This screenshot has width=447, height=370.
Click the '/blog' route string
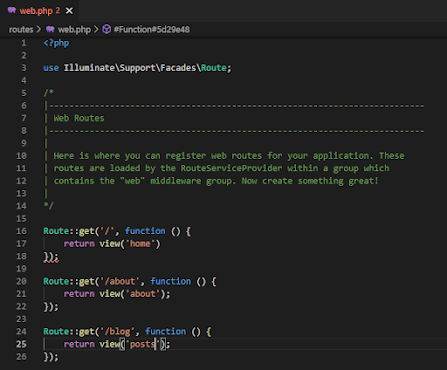tap(117, 332)
